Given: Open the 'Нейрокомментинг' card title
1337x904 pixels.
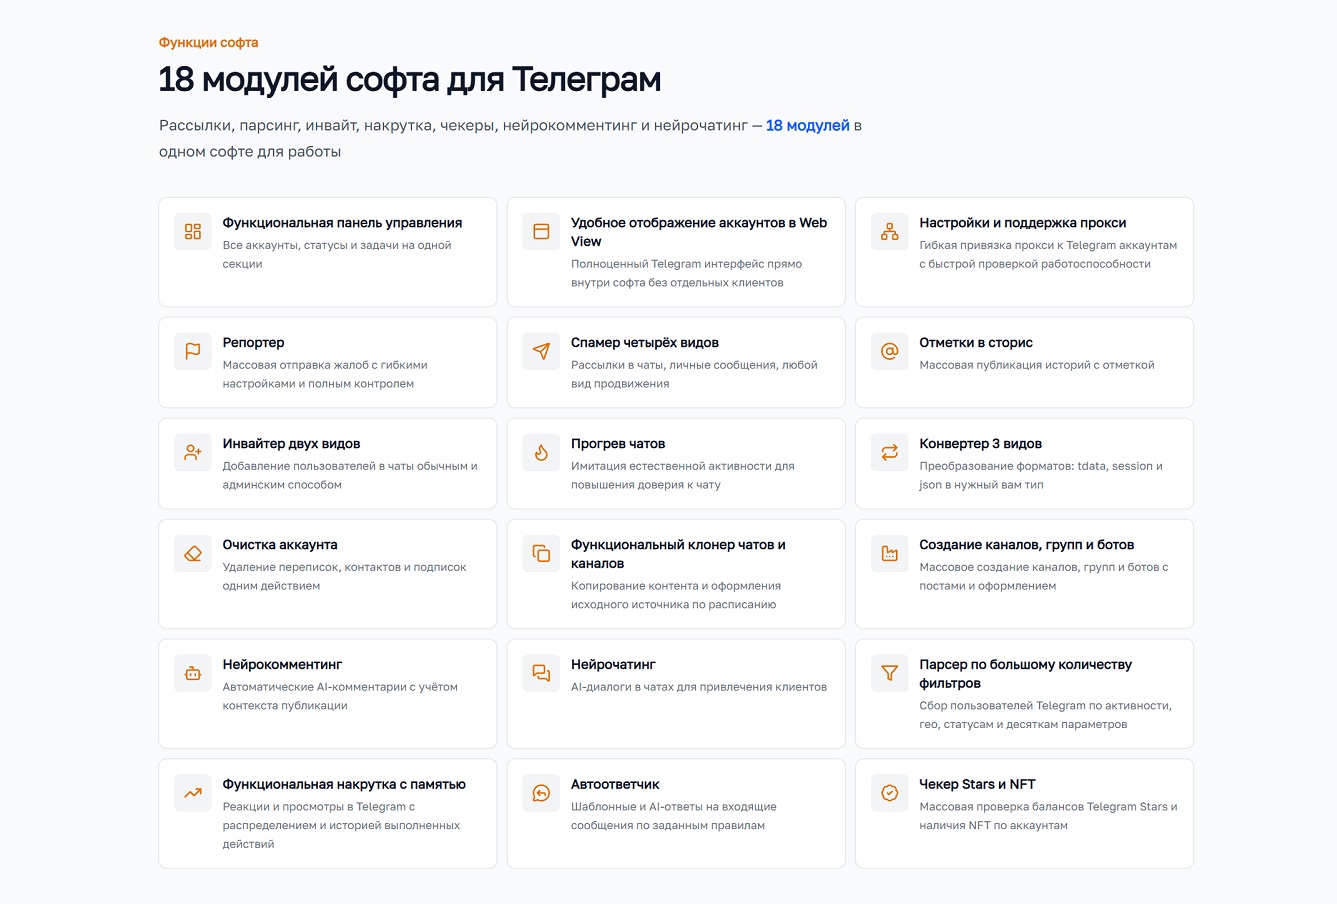Looking at the screenshot, I should click(283, 665).
